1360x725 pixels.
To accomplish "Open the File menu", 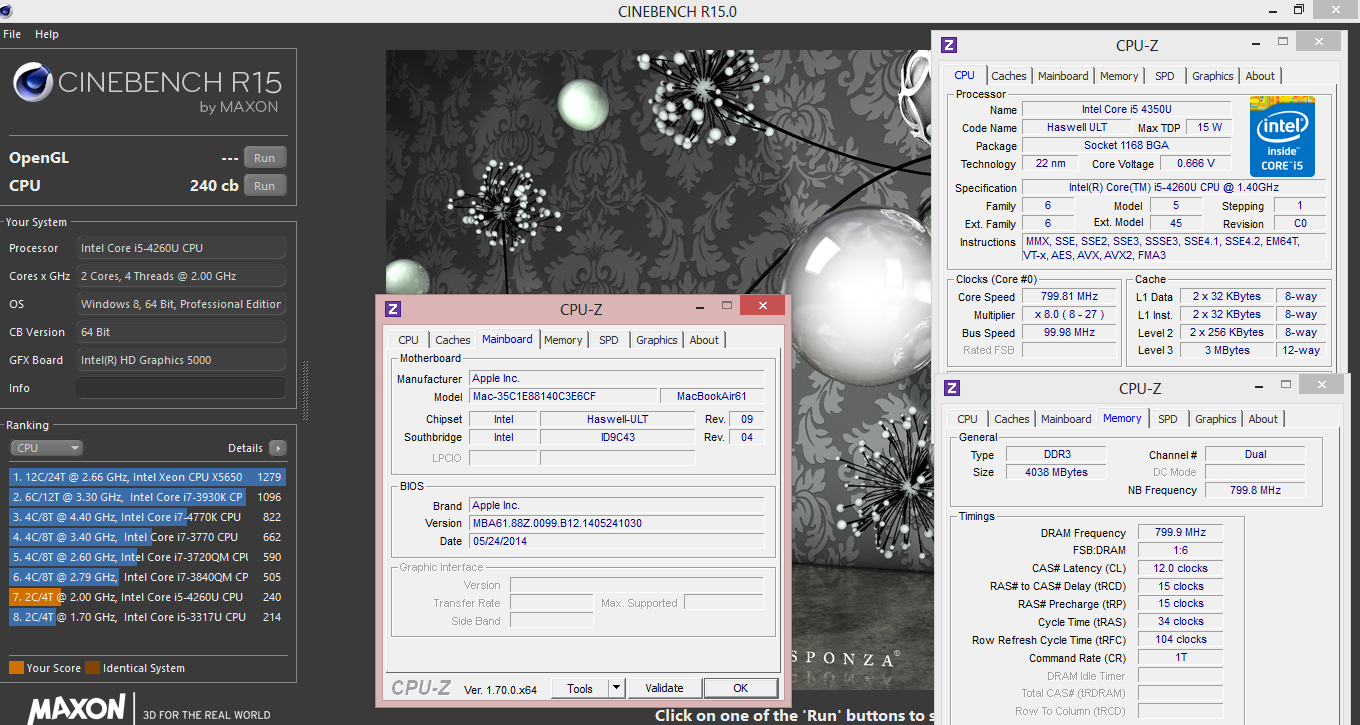I will 12,34.
